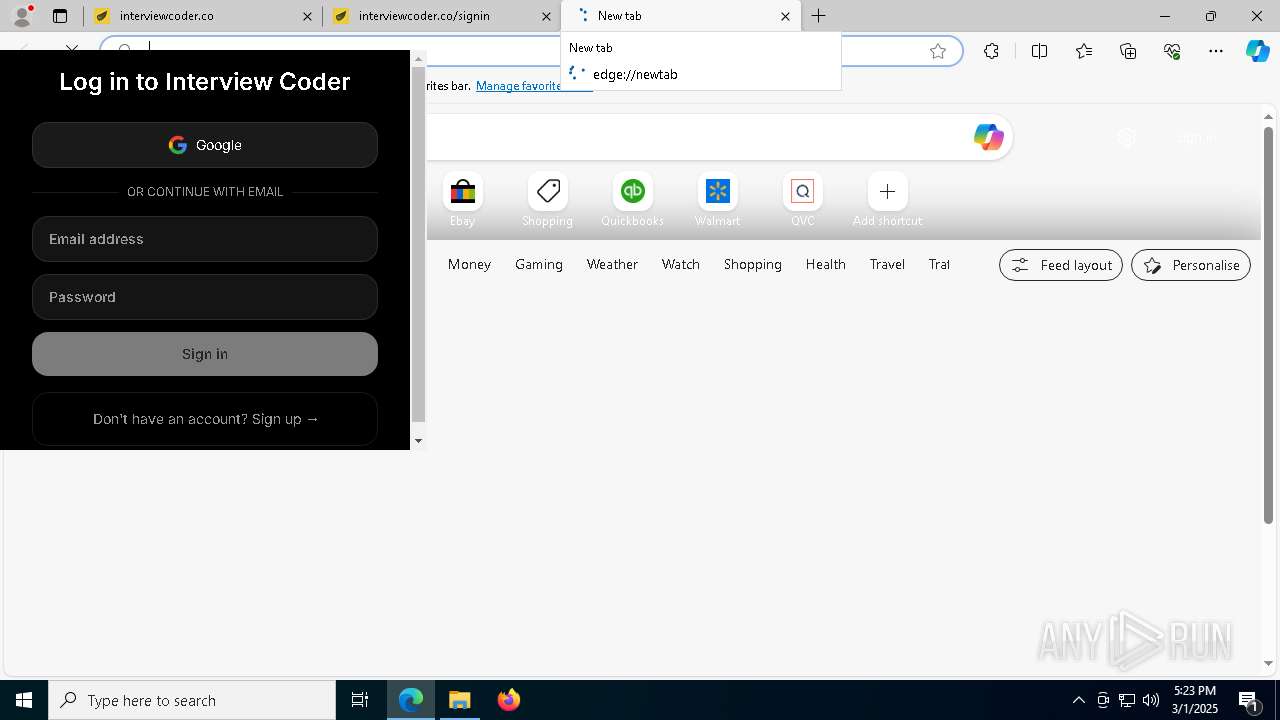Select the Health feed category
The height and width of the screenshot is (720, 1280).
click(826, 264)
